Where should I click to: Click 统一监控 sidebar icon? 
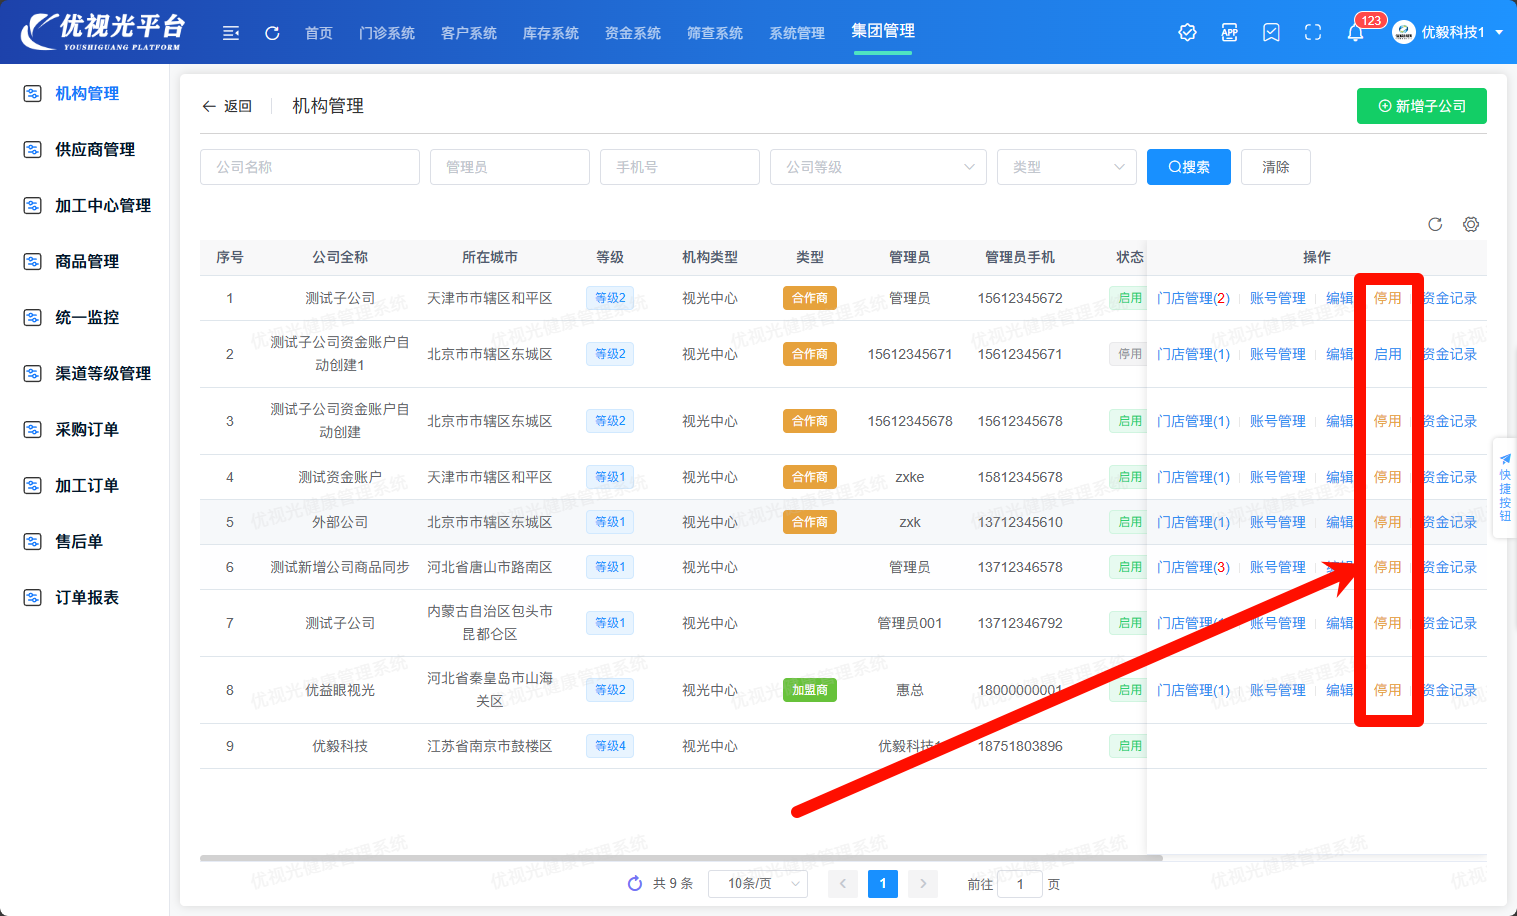[x=33, y=317]
